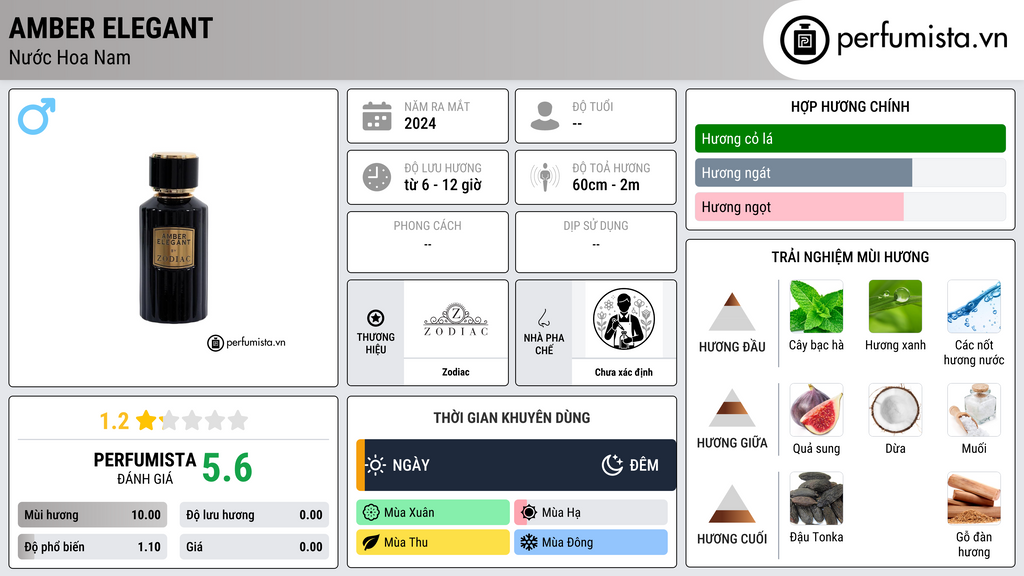Click the fifth gray rating star
1024x576 pixels.
(238, 420)
